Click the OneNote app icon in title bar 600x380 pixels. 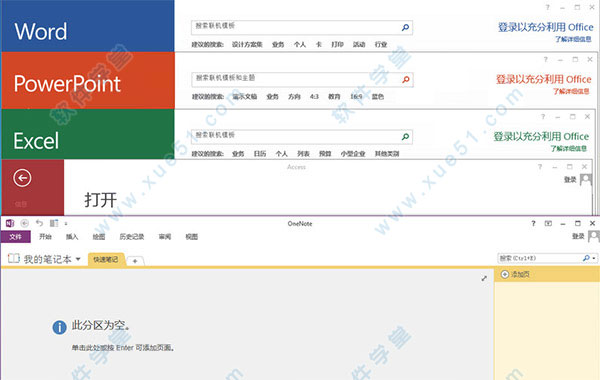[x=10, y=223]
